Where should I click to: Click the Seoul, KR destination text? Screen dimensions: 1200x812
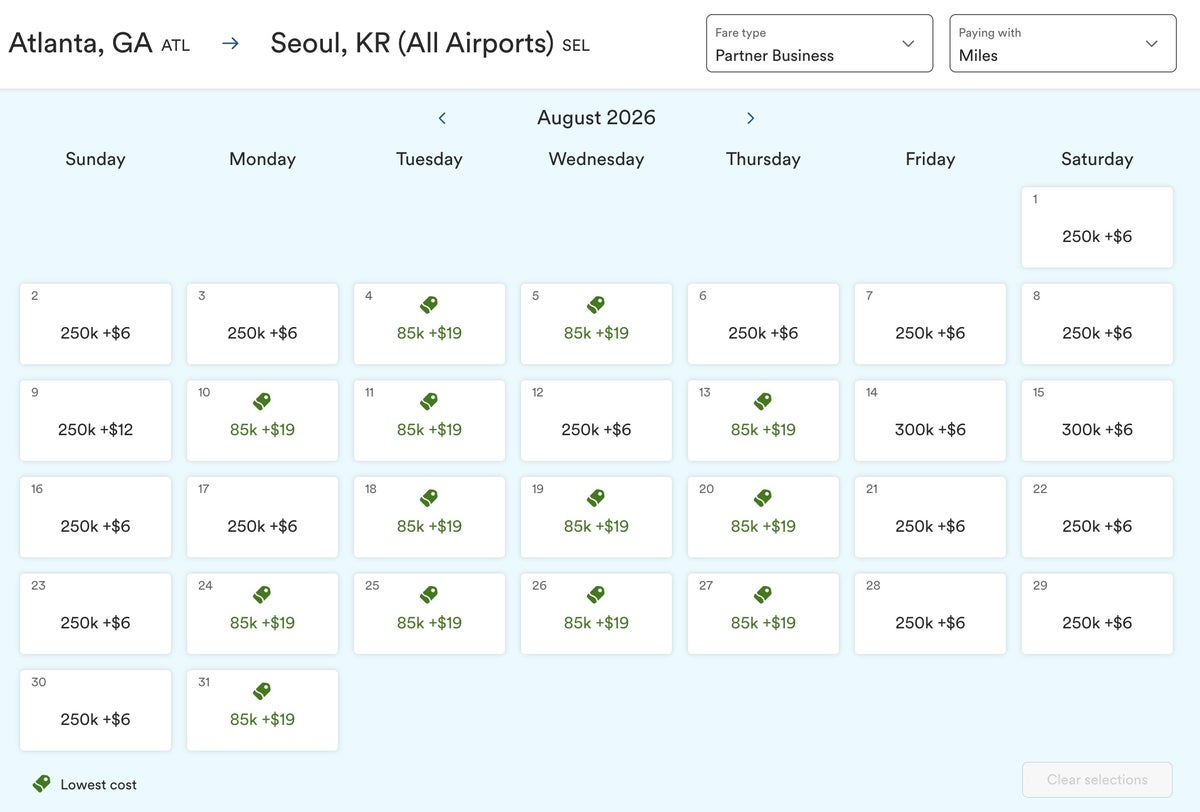pyautogui.click(x=412, y=44)
